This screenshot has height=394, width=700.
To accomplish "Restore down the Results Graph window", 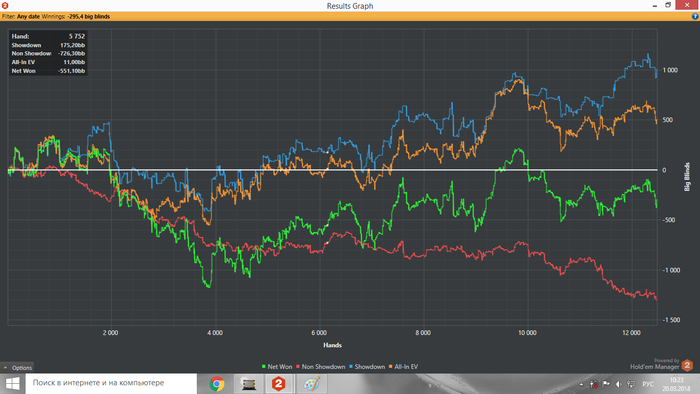I will 668,5.
